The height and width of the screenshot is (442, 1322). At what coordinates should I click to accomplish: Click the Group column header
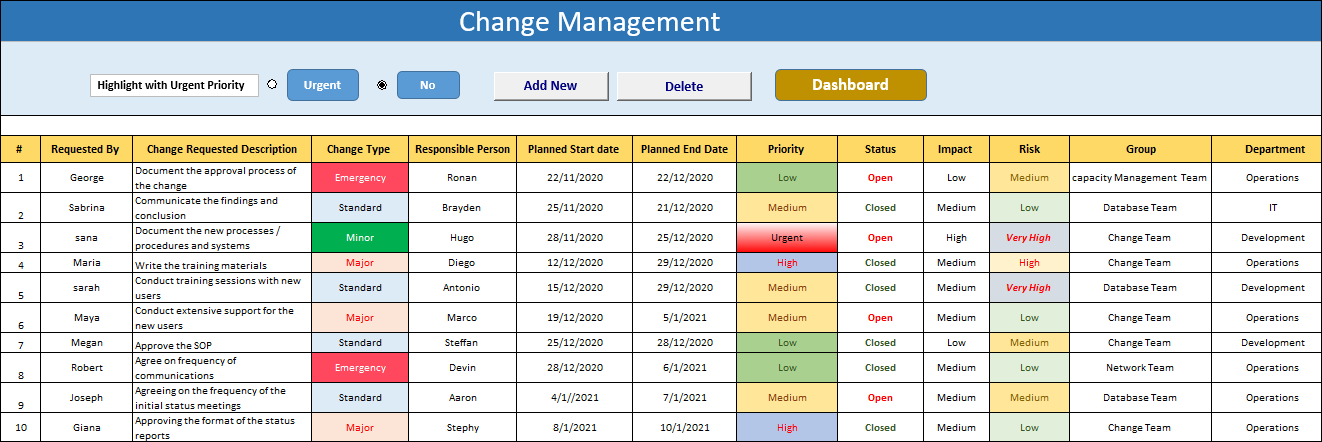tap(1140, 149)
